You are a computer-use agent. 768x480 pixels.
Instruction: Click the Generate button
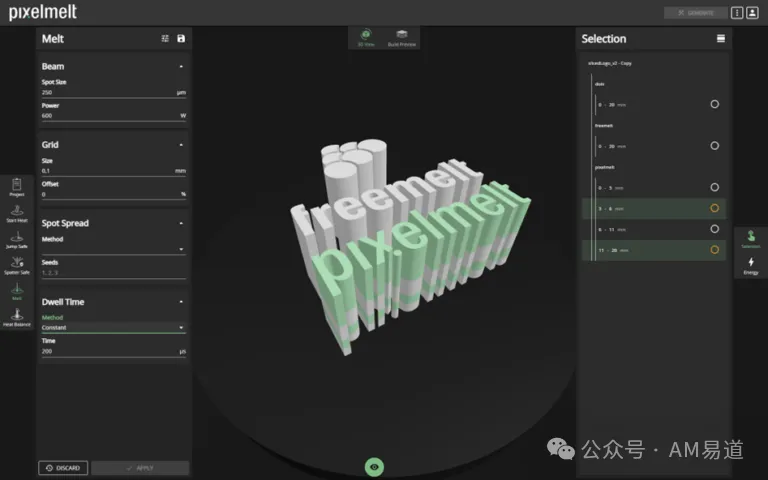click(696, 13)
